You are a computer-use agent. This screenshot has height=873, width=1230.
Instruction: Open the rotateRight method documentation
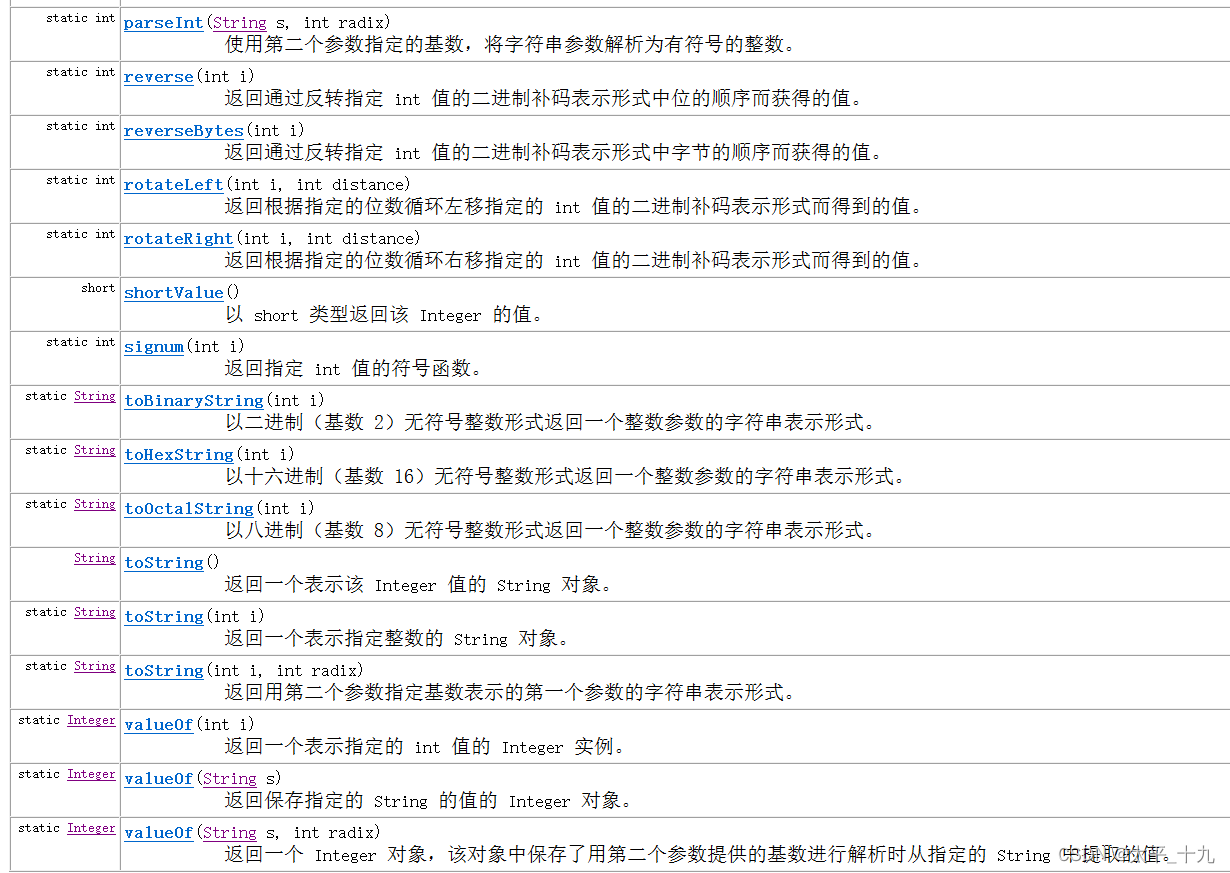pos(177,238)
